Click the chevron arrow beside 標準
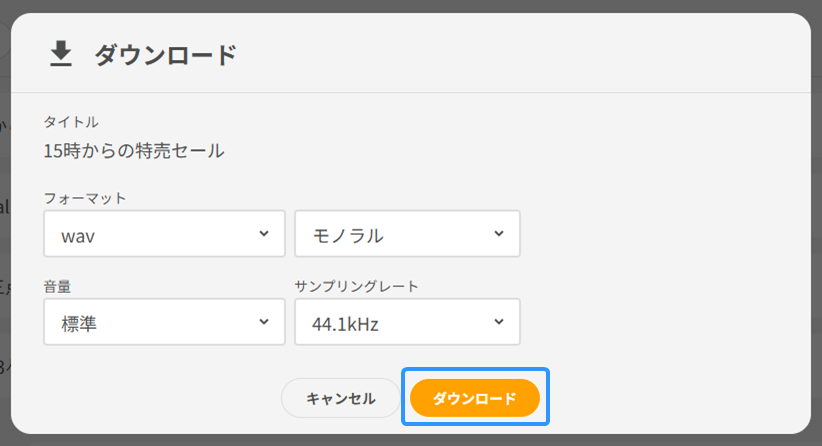Viewport: 822px width, 446px height. point(264,322)
